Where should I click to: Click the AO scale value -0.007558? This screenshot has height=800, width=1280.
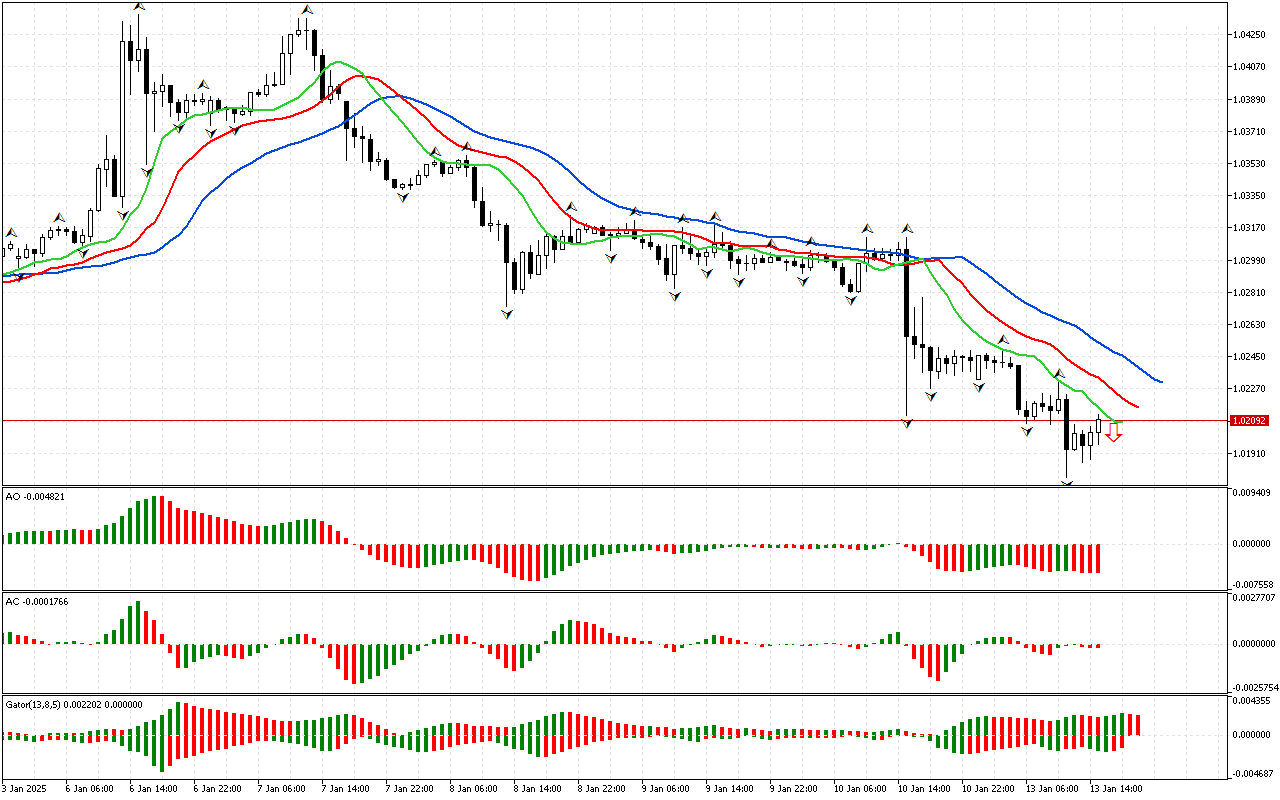pyautogui.click(x=1254, y=584)
